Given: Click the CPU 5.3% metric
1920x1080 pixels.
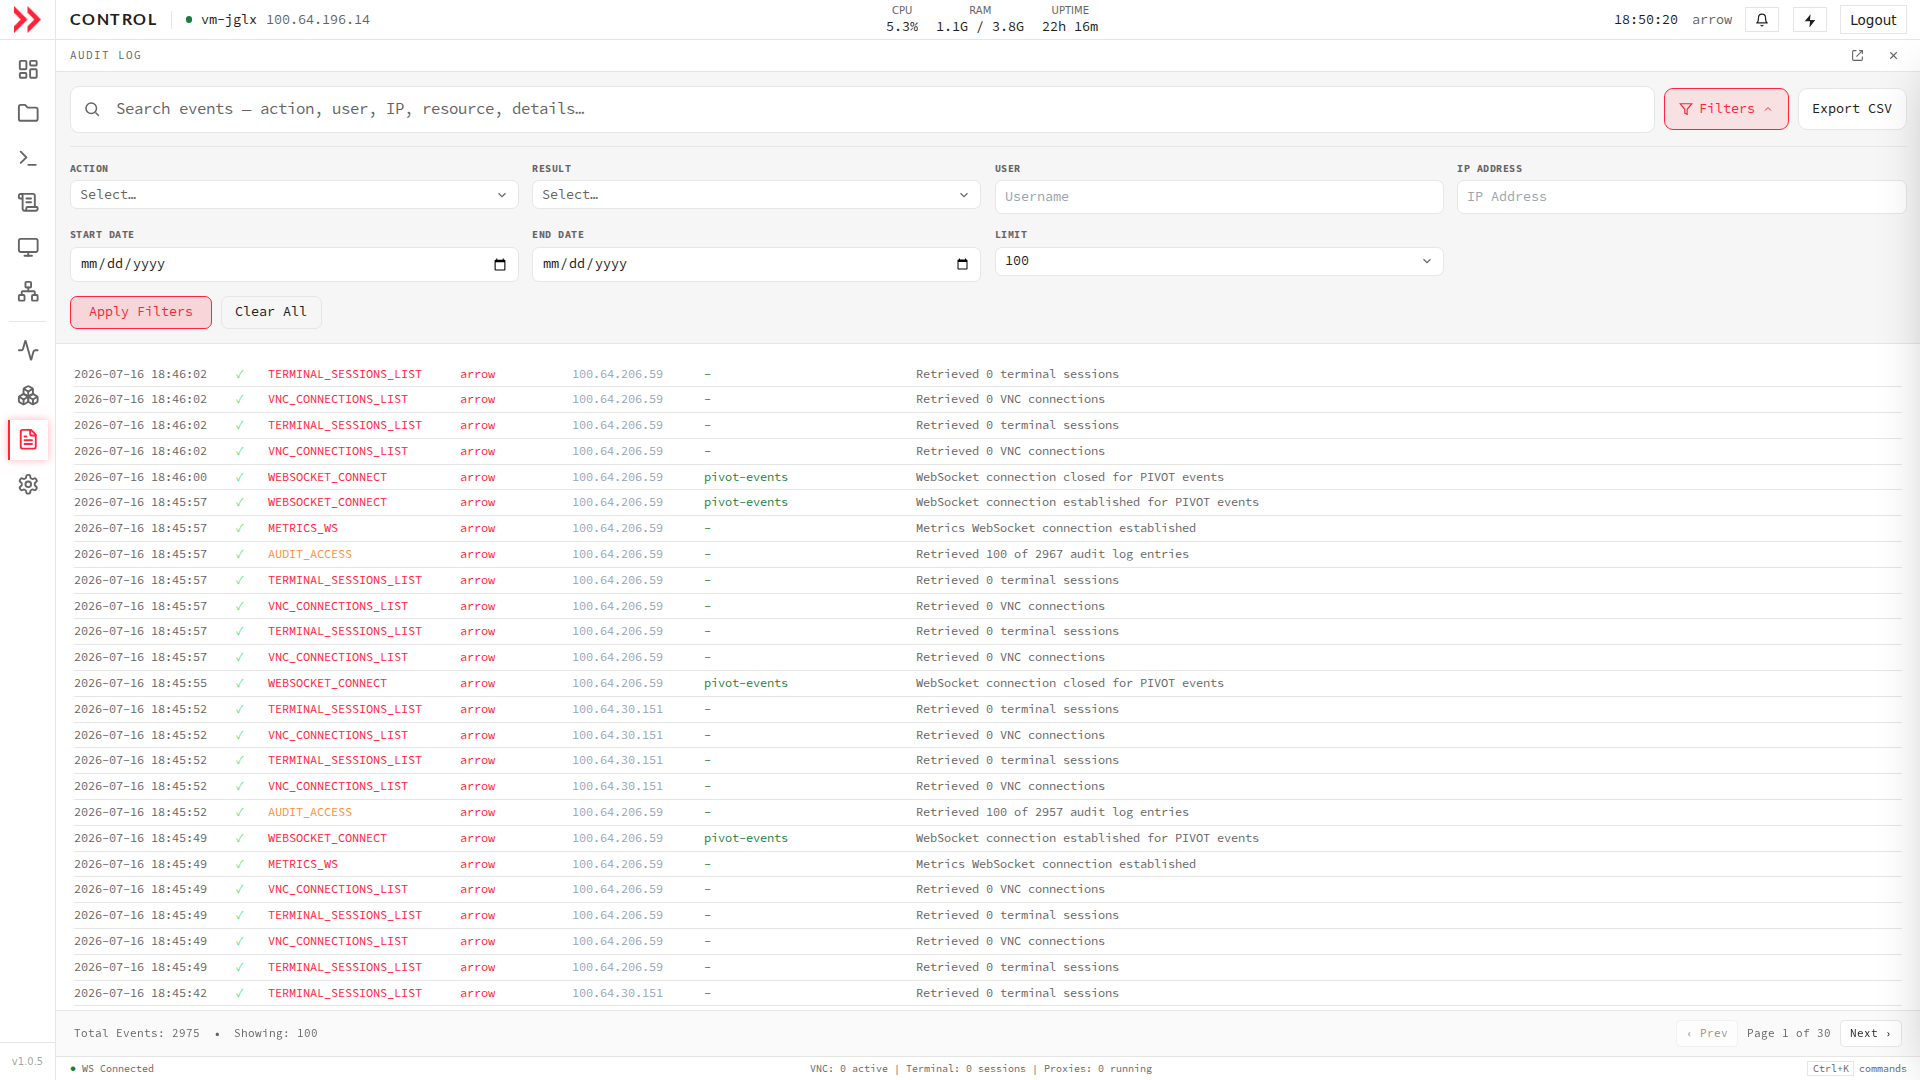Looking at the screenshot, I should pos(902,19).
